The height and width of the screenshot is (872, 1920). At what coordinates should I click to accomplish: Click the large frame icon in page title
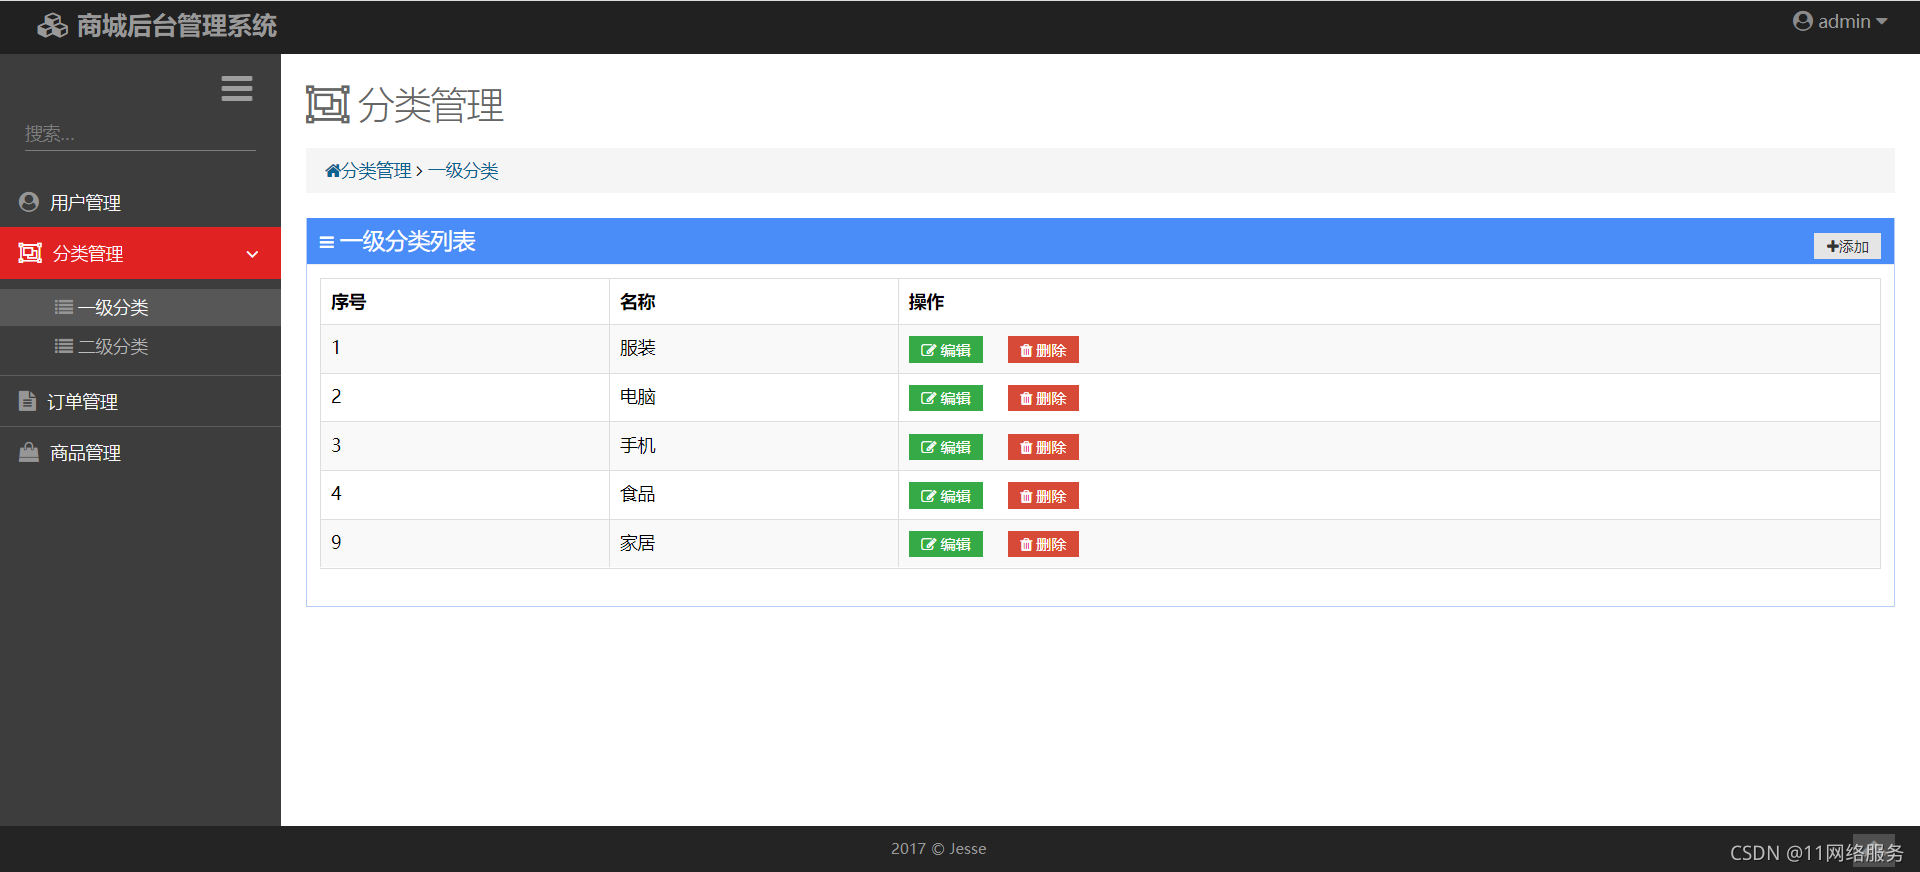[x=328, y=104]
